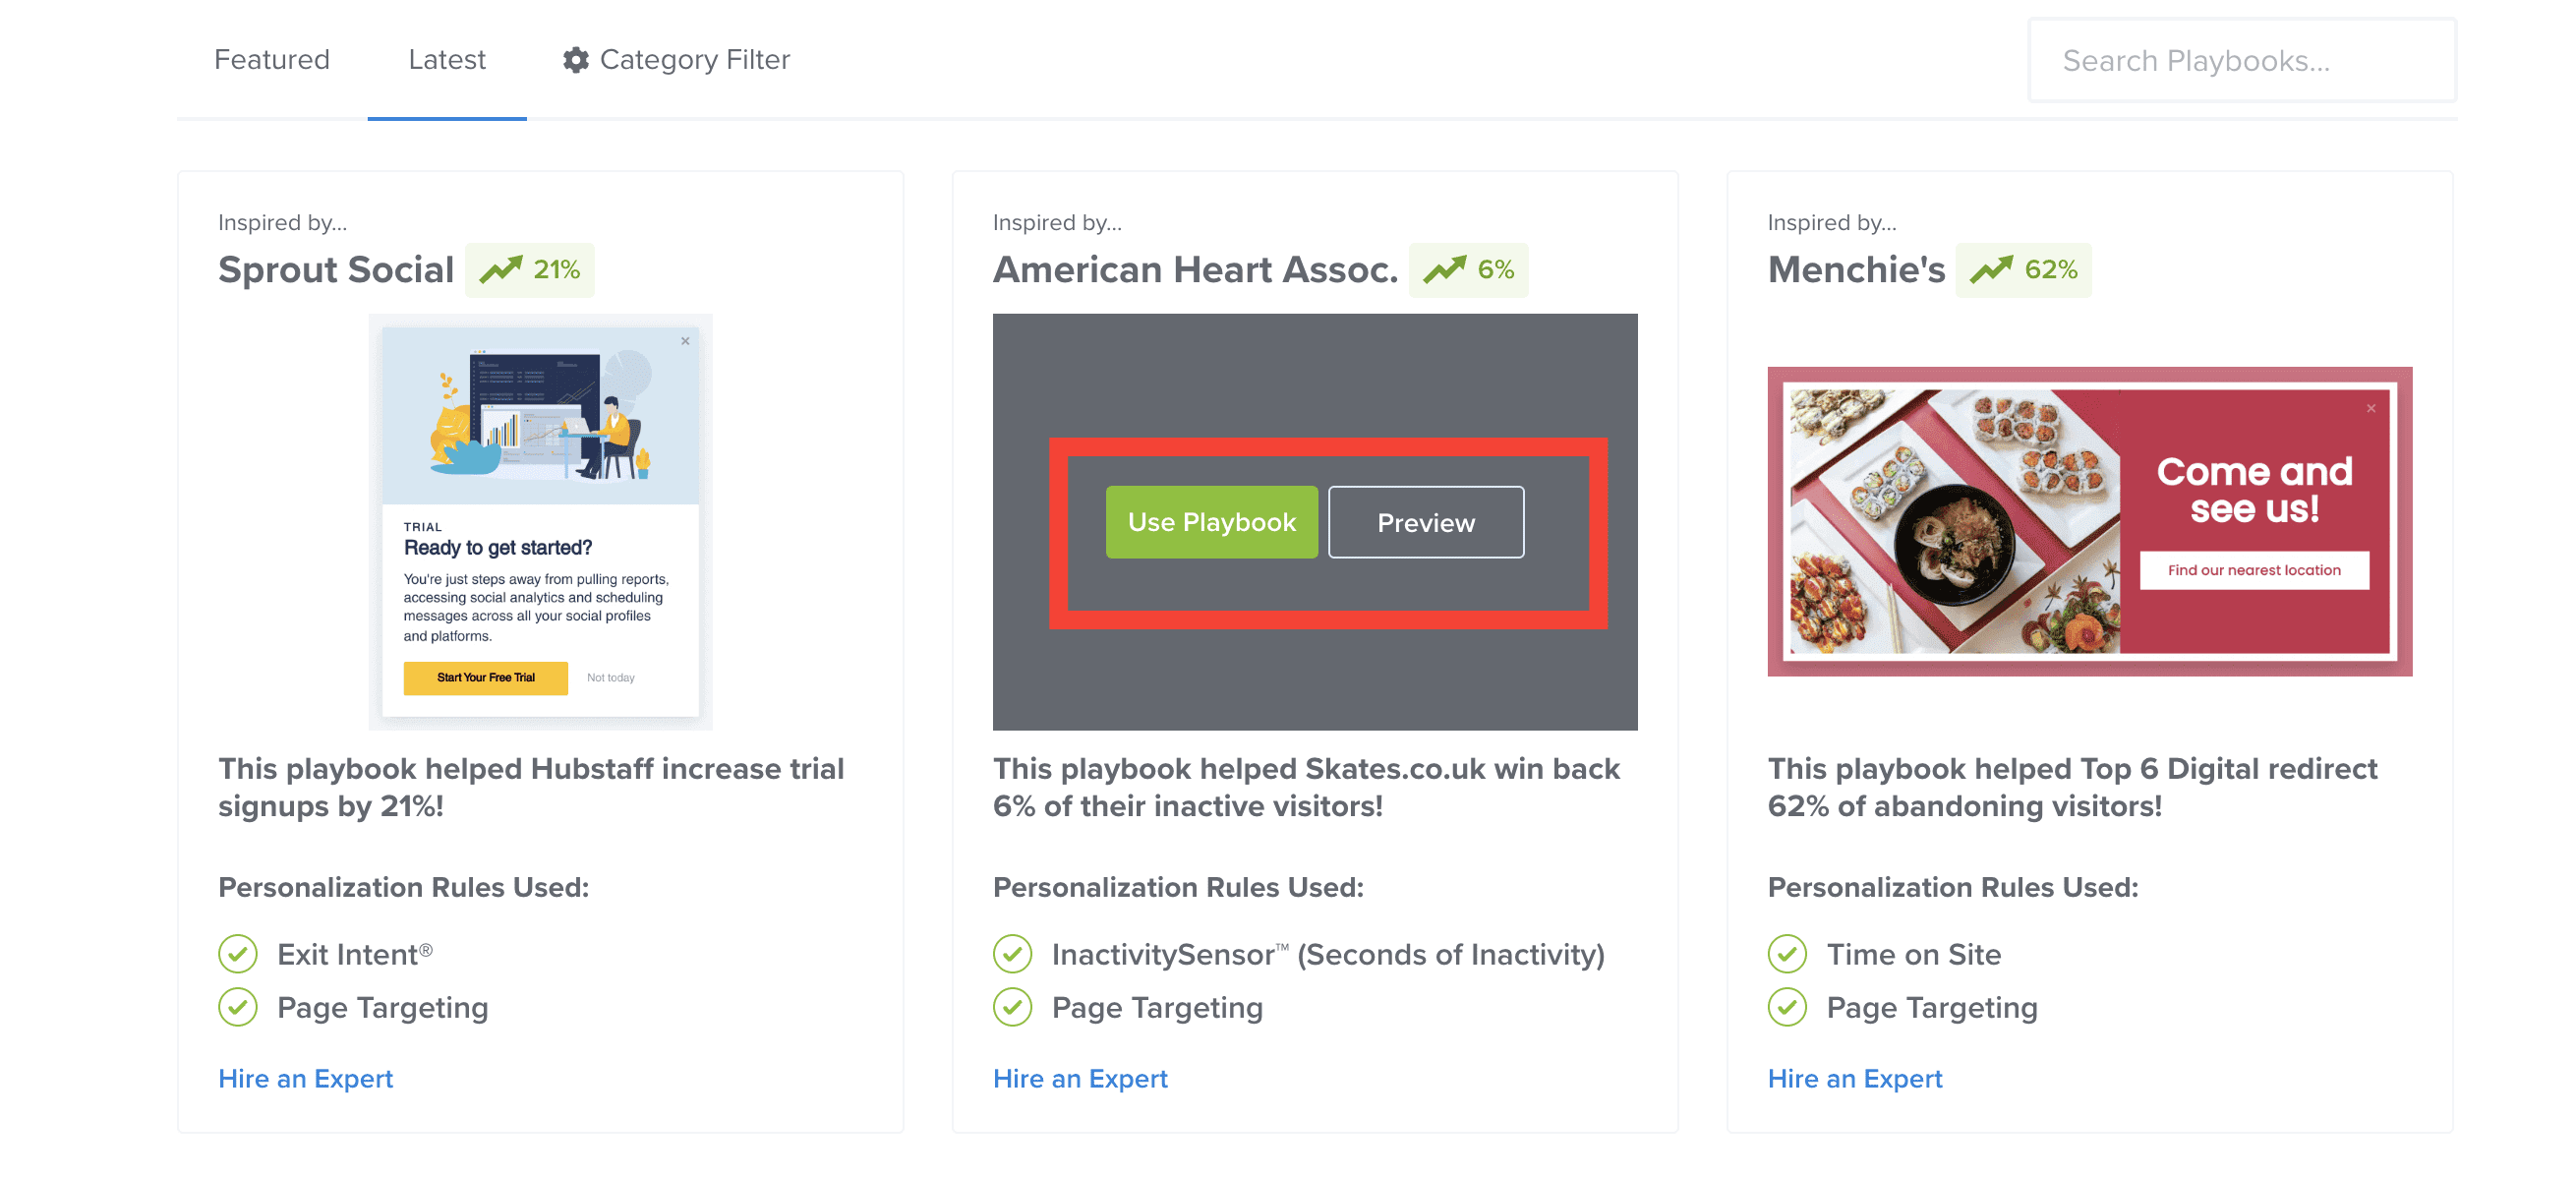
Task: Dismiss the Sprout Social popup via its X icon
Action: tap(685, 340)
